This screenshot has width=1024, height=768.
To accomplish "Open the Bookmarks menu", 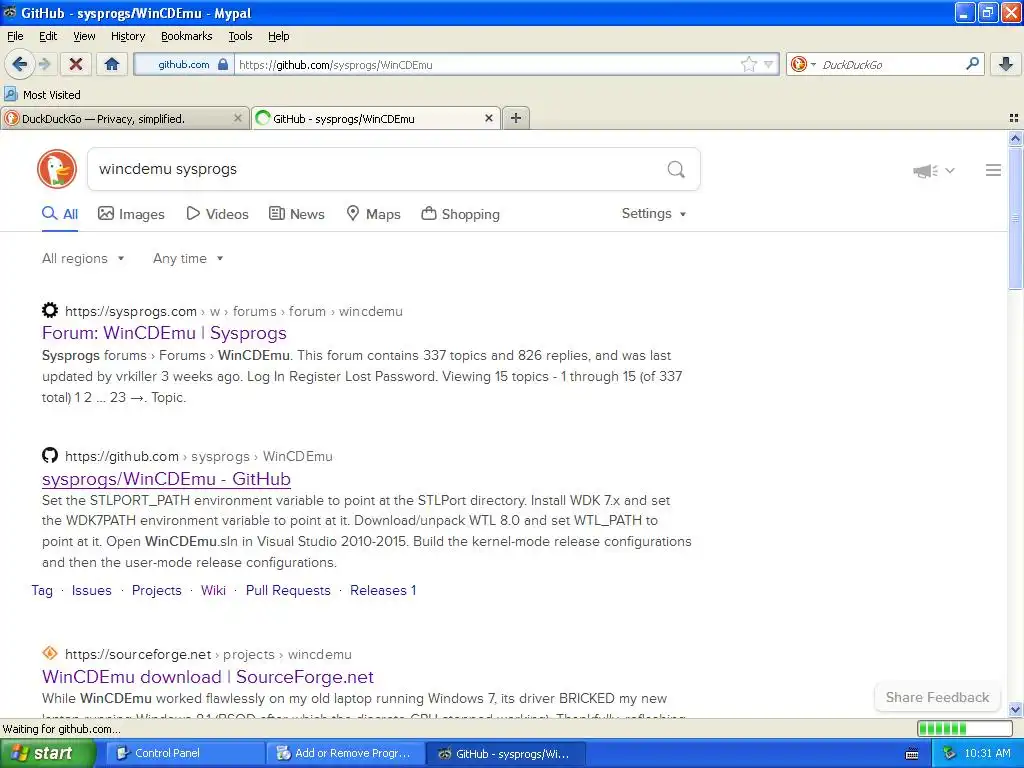I will [186, 36].
